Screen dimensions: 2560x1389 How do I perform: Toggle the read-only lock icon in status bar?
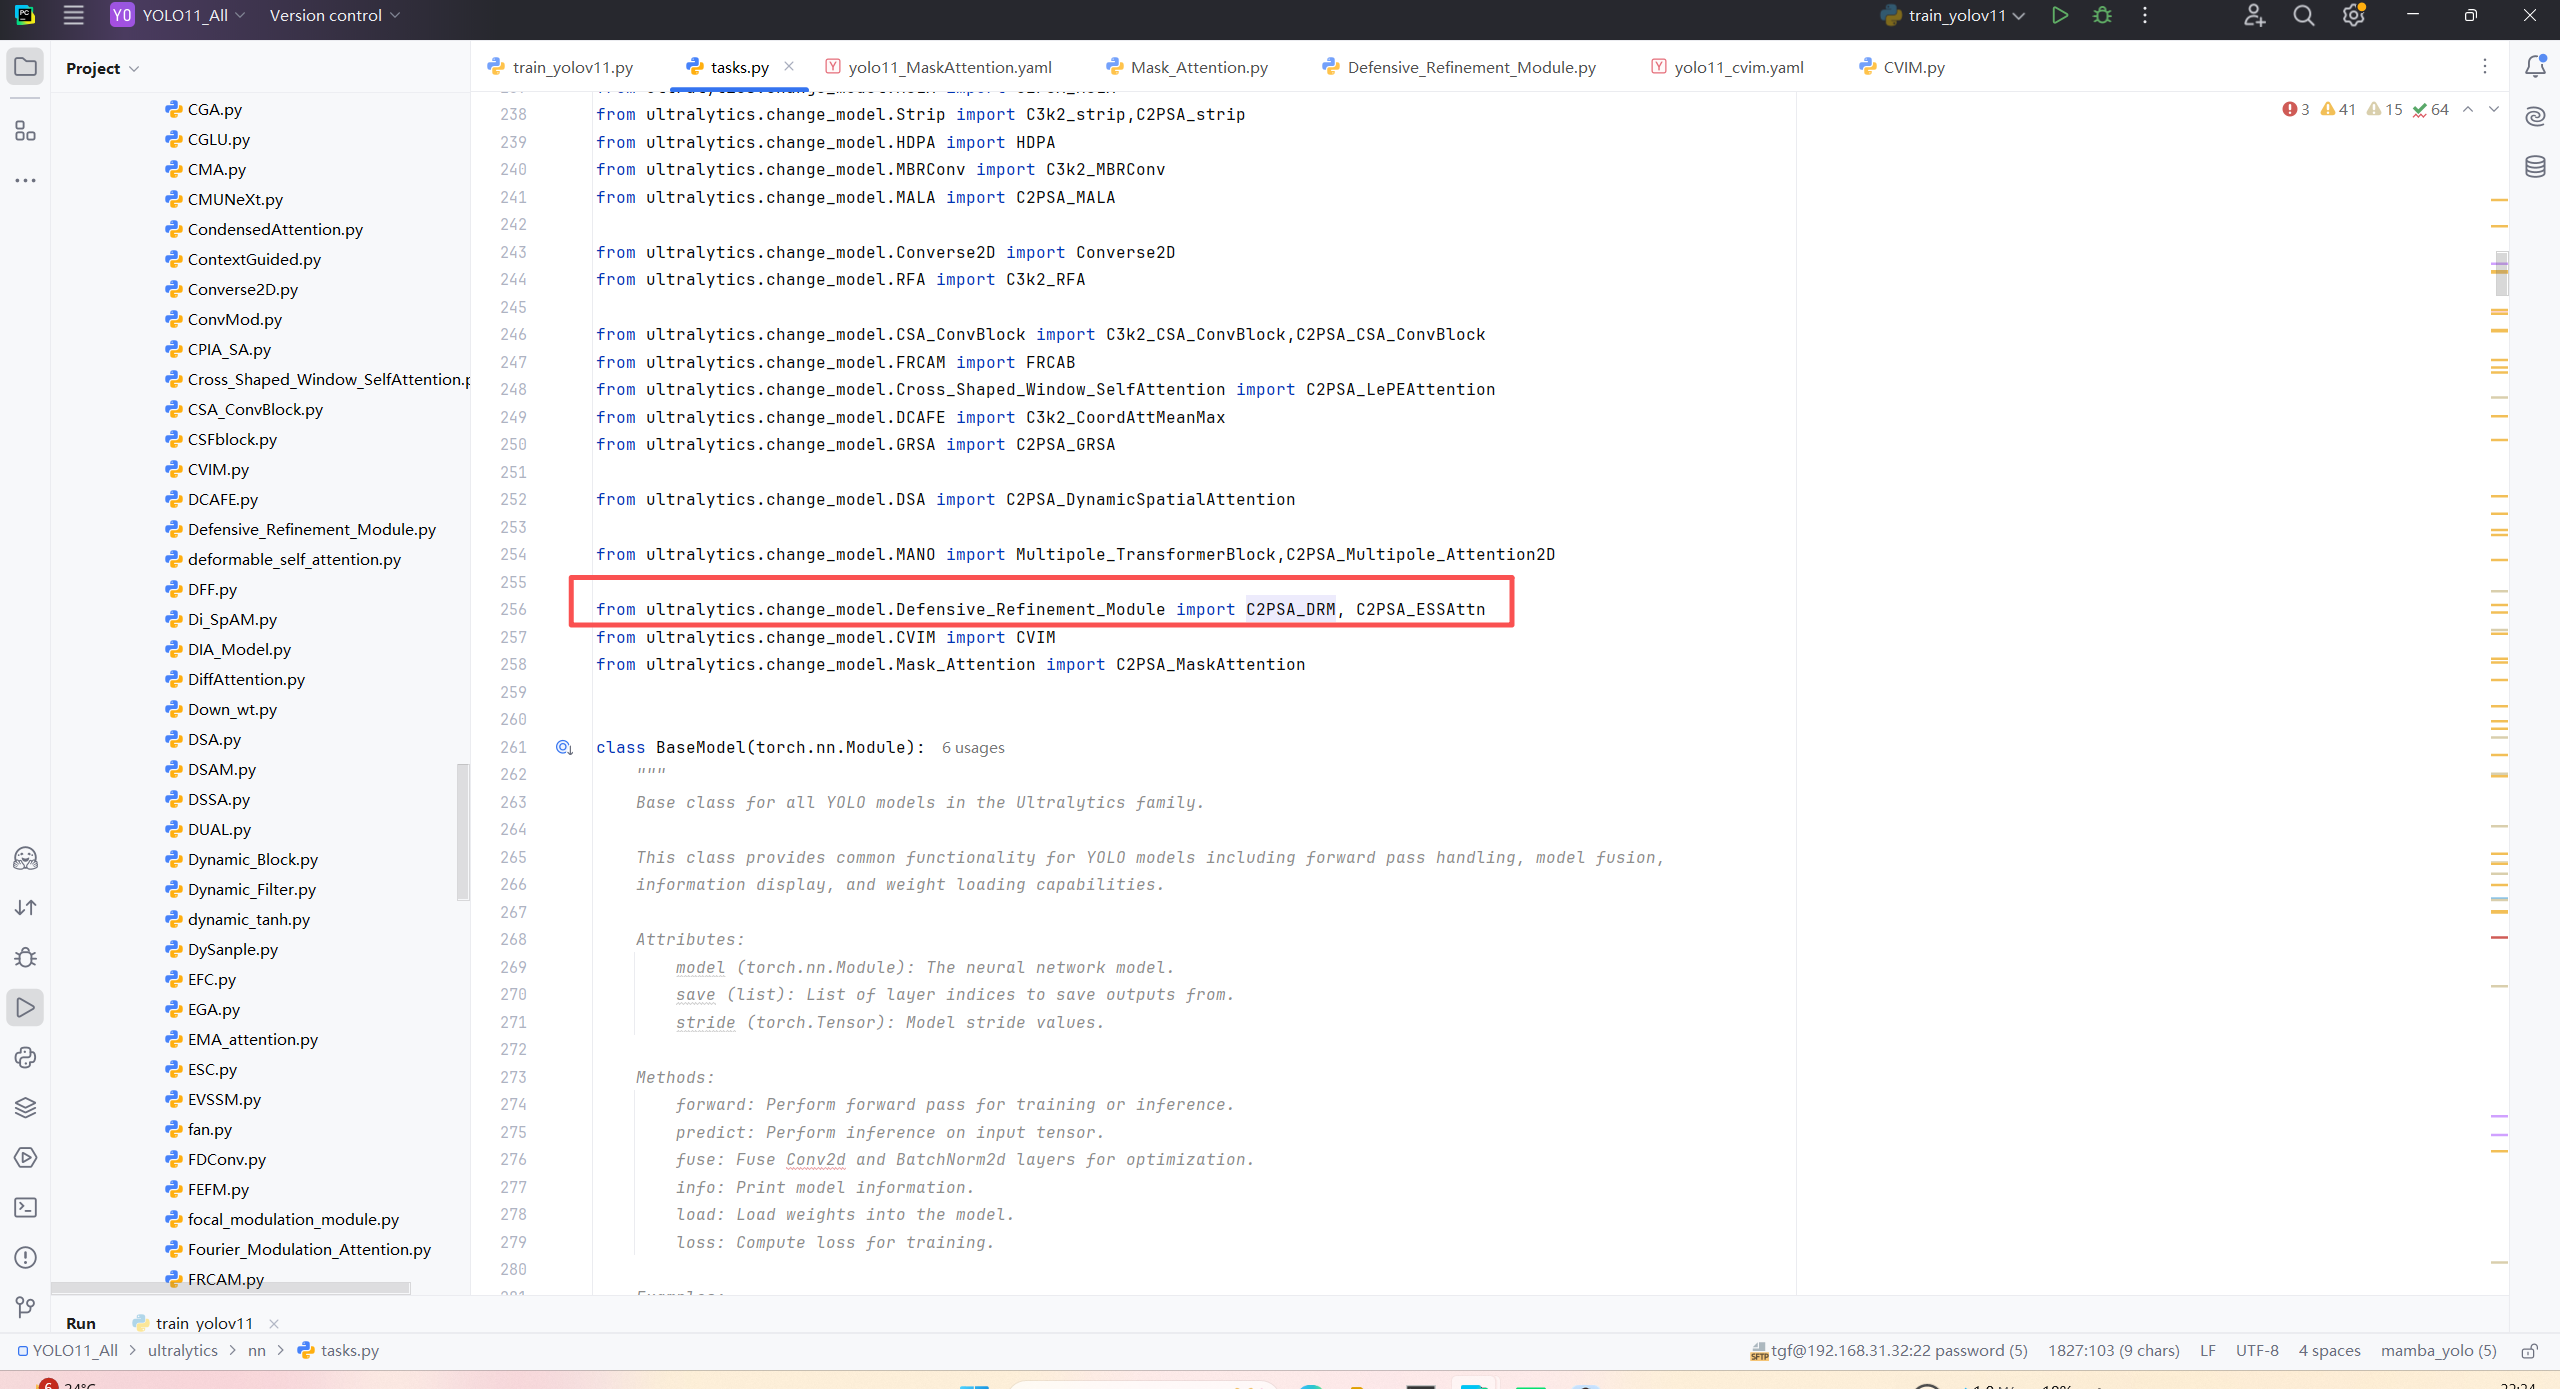pyautogui.click(x=2529, y=1351)
